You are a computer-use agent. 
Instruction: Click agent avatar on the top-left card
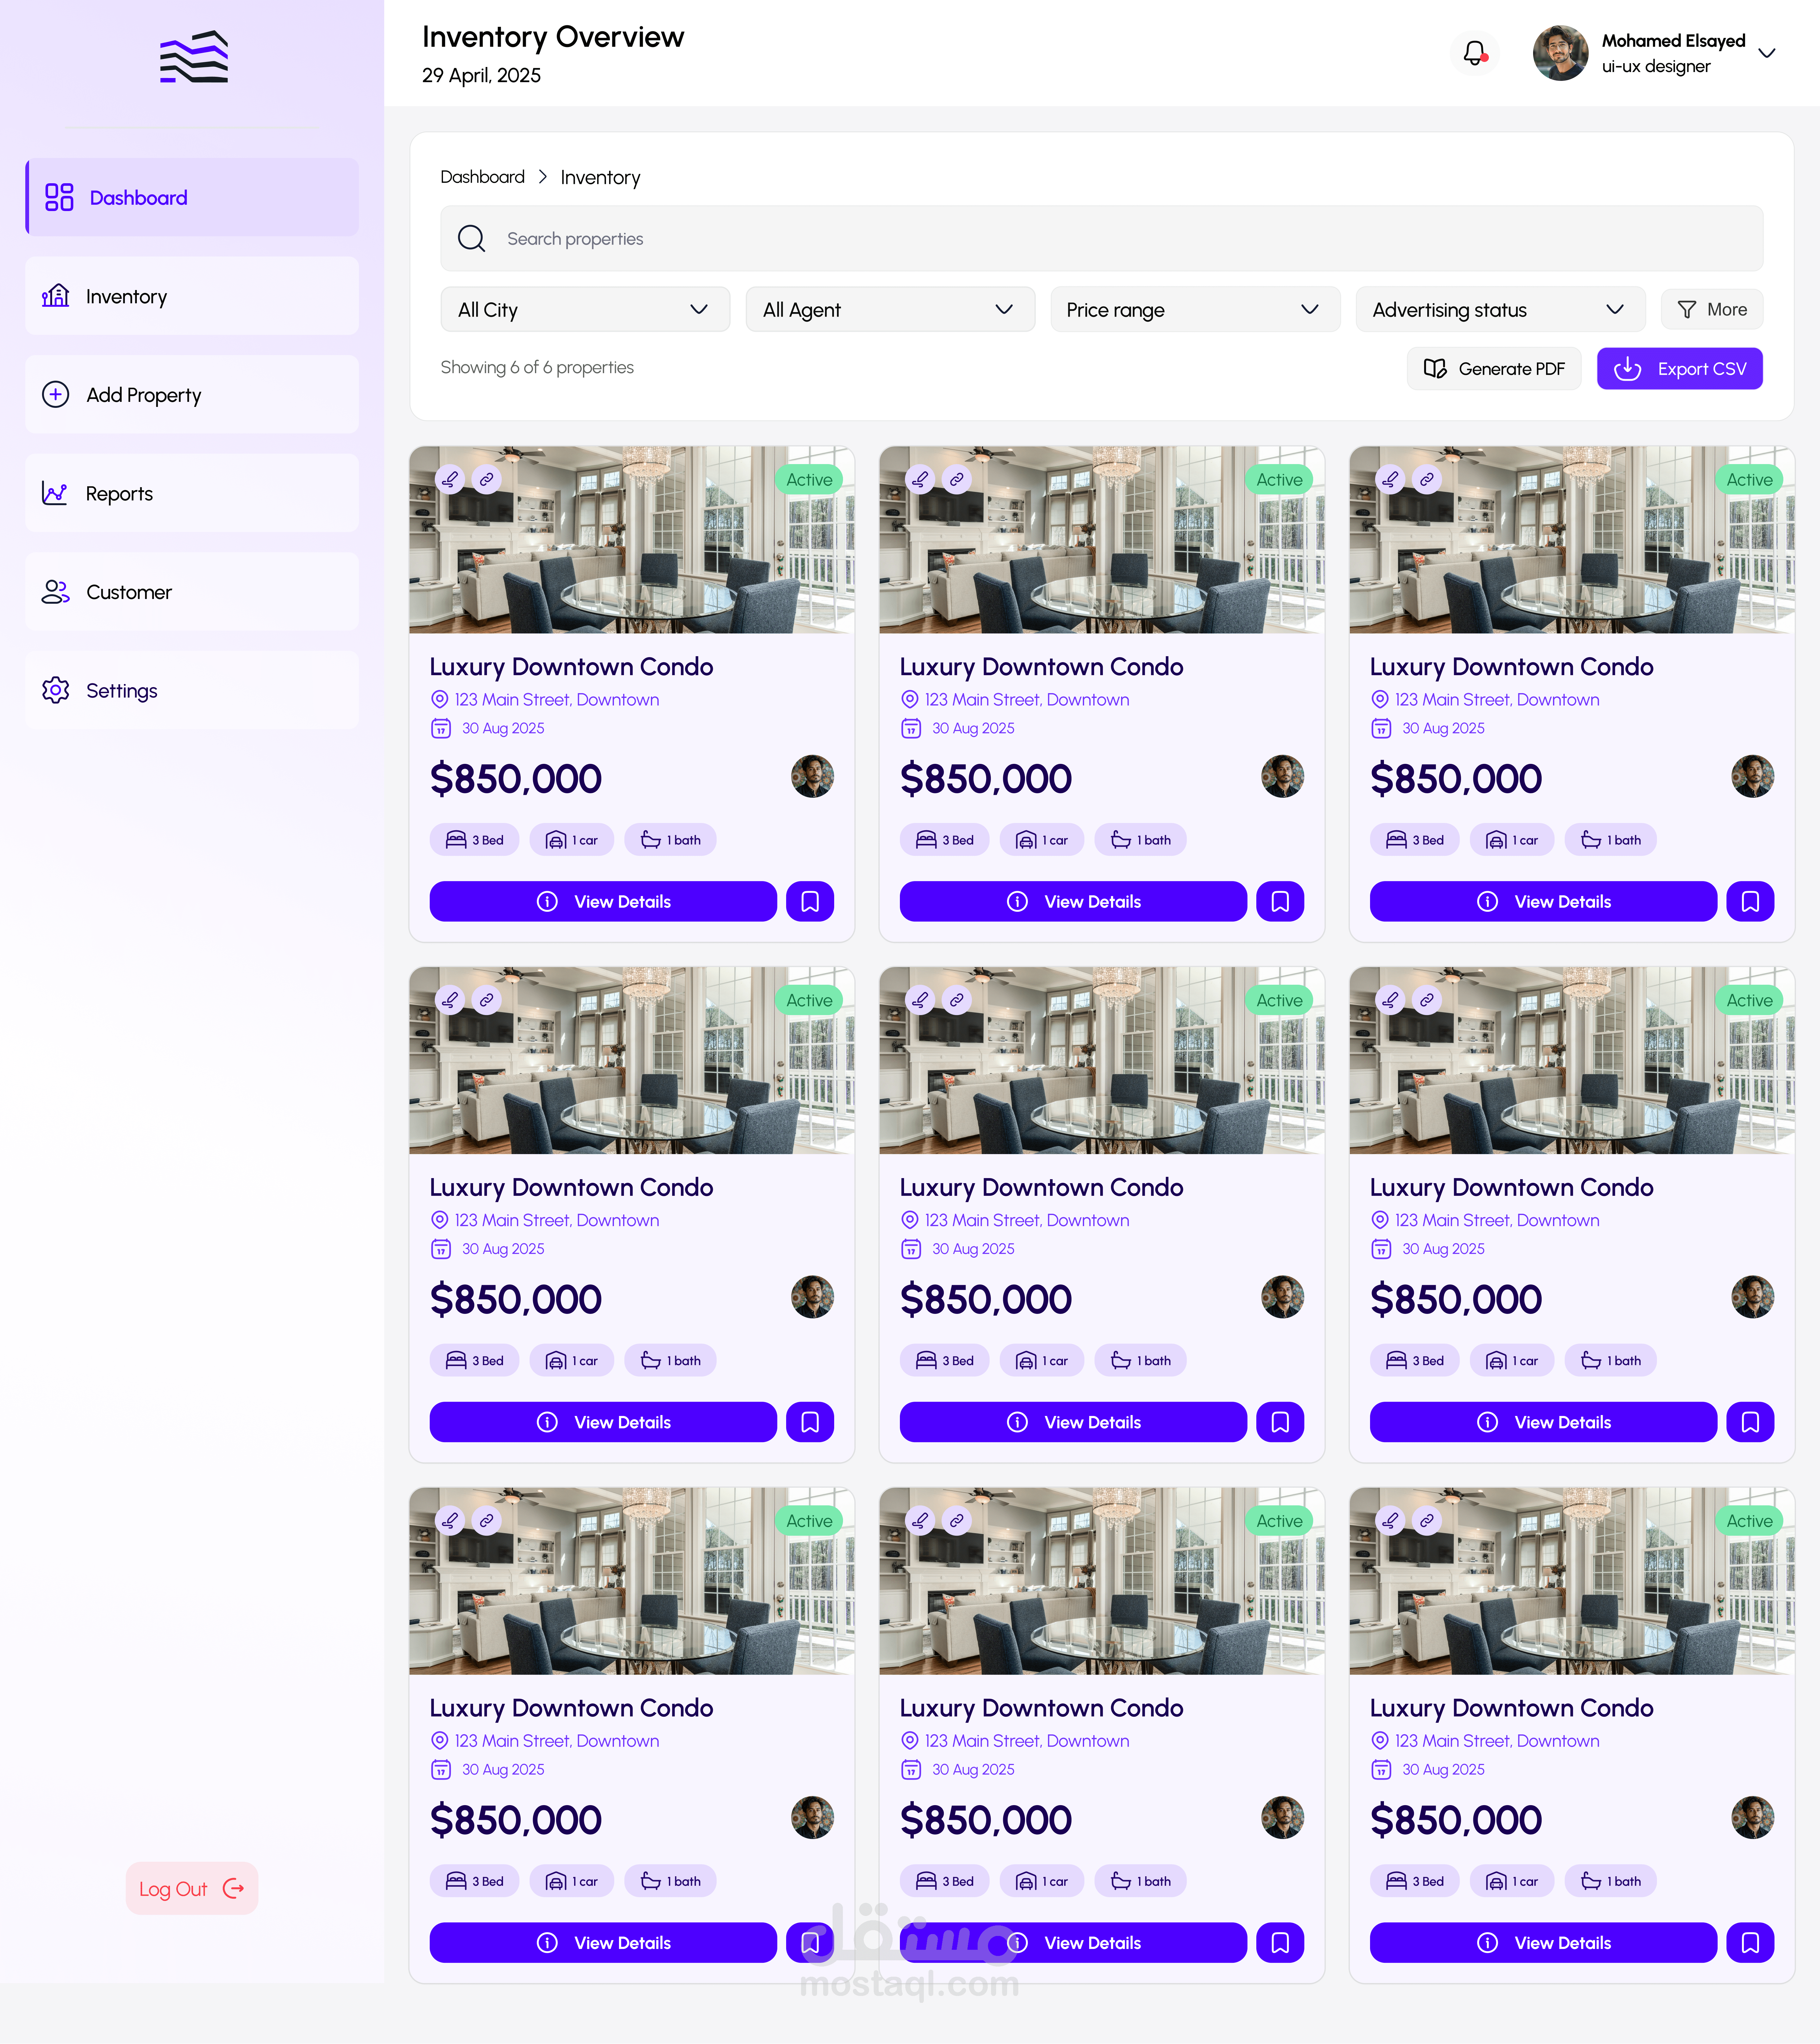(812, 776)
